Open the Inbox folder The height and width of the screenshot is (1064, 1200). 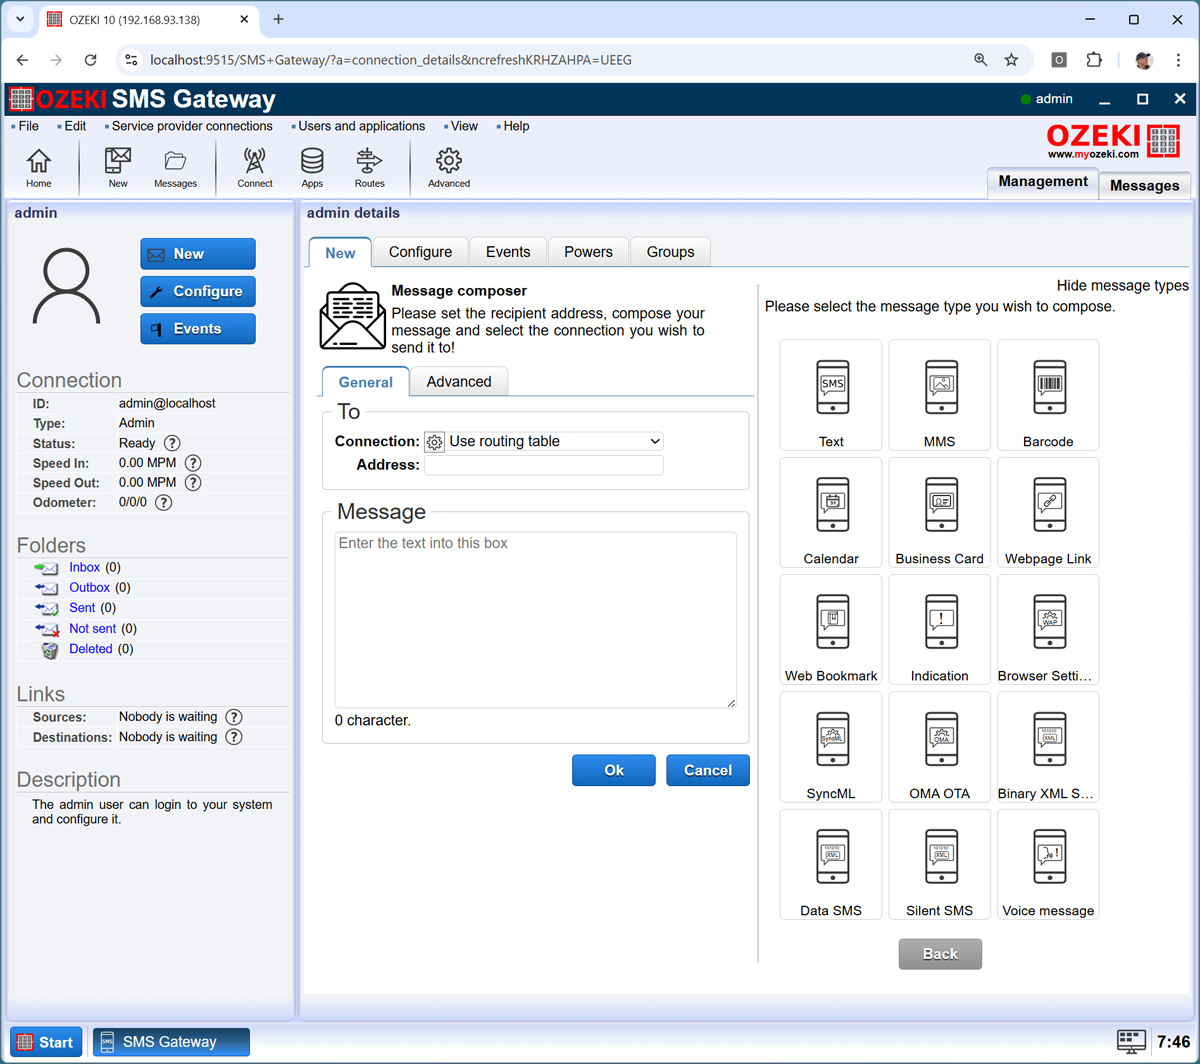pos(85,567)
